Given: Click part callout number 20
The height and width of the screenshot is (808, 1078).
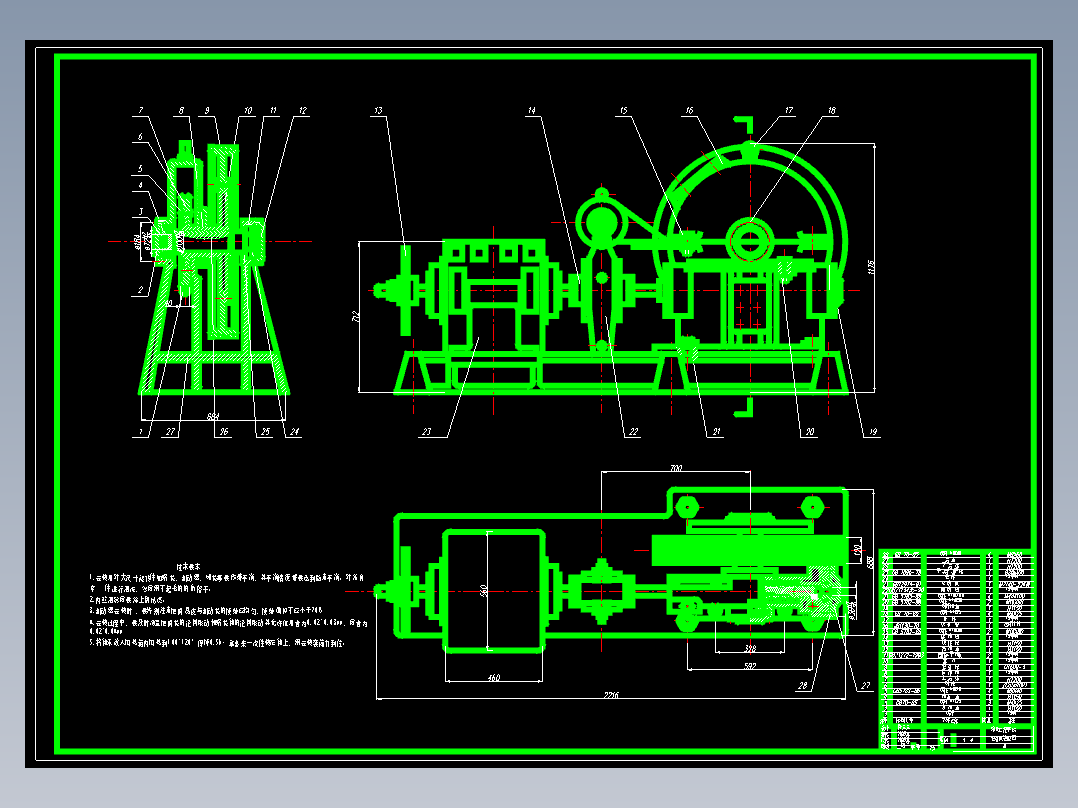Looking at the screenshot, I should pos(809,432).
